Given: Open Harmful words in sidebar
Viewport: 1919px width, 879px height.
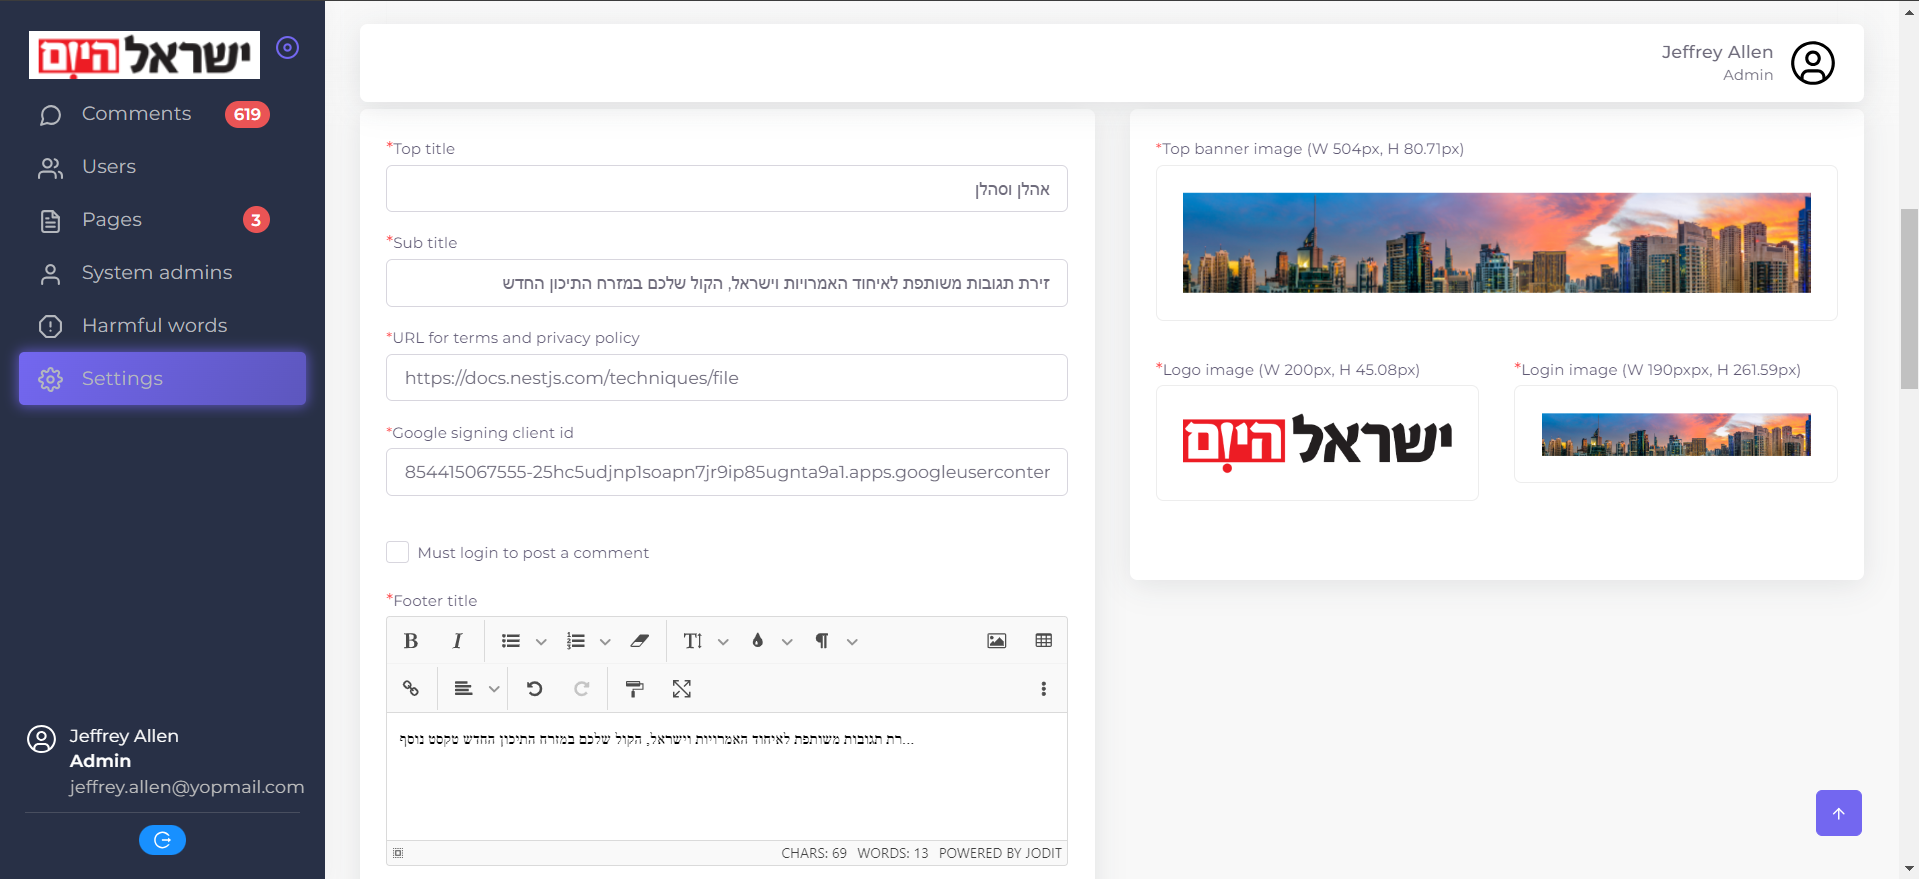Looking at the screenshot, I should point(162,326).
